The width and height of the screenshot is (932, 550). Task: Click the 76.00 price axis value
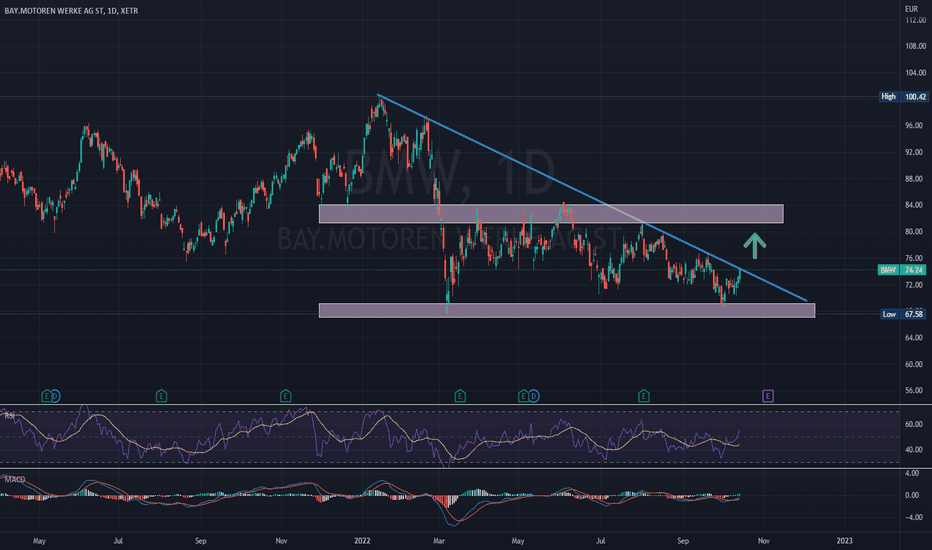(914, 258)
